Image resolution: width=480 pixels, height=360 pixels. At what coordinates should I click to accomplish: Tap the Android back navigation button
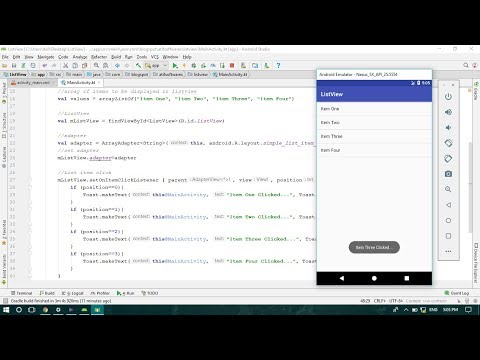coord(342,278)
